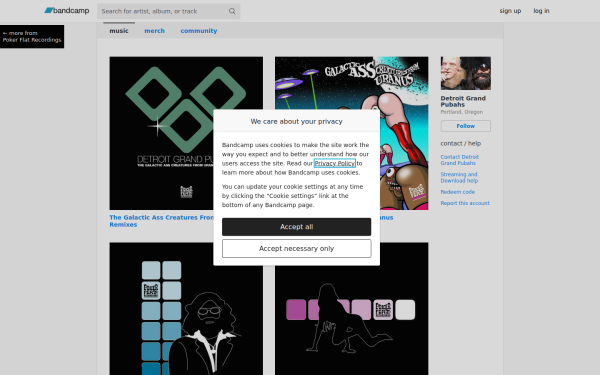Click the We care about your privacy heading
This screenshot has width=600, height=375.
[297, 121]
